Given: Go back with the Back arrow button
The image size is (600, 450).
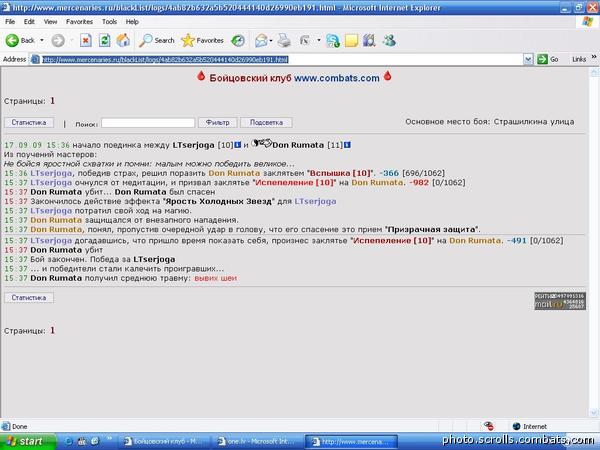Looking at the screenshot, I should coord(20,40).
